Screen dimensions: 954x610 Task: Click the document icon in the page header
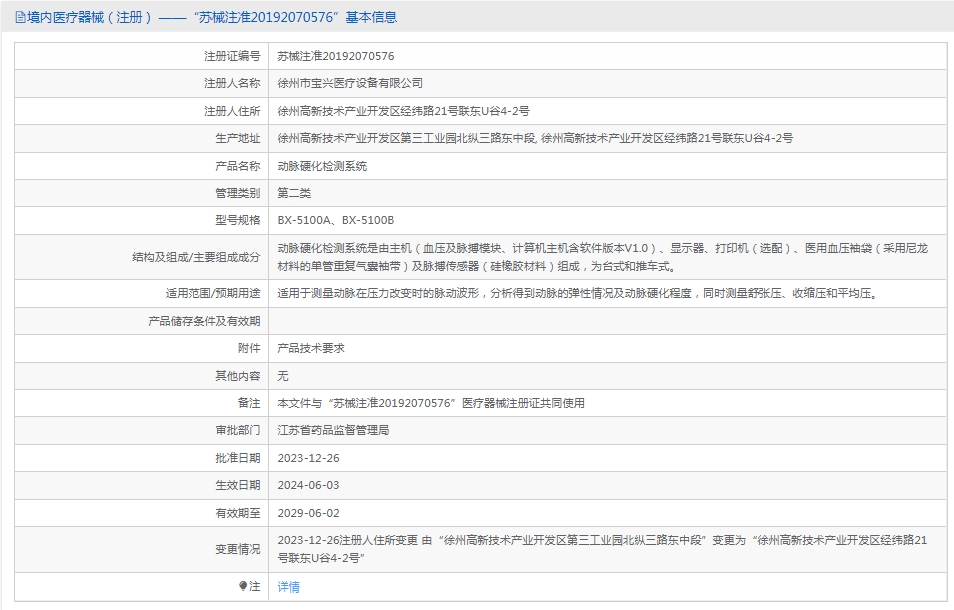(x=20, y=18)
